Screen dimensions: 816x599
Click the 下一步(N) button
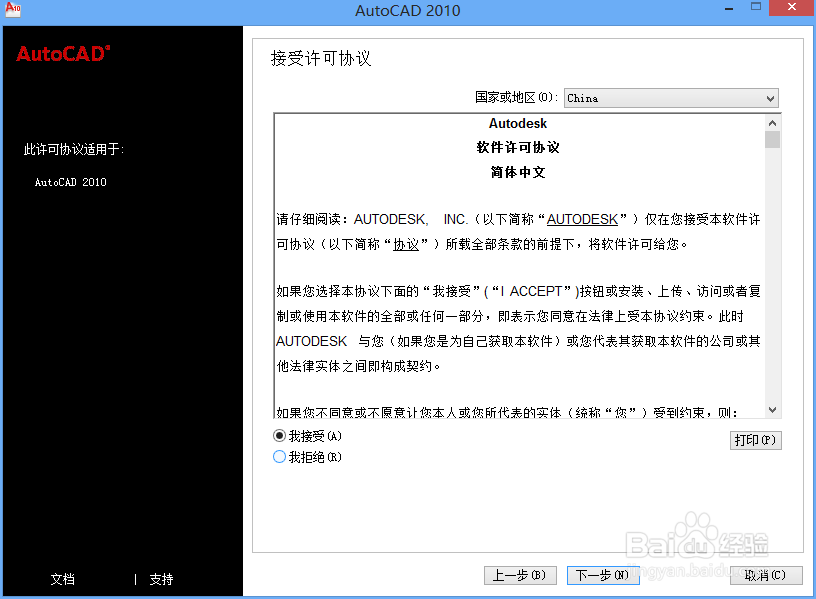tap(603, 576)
